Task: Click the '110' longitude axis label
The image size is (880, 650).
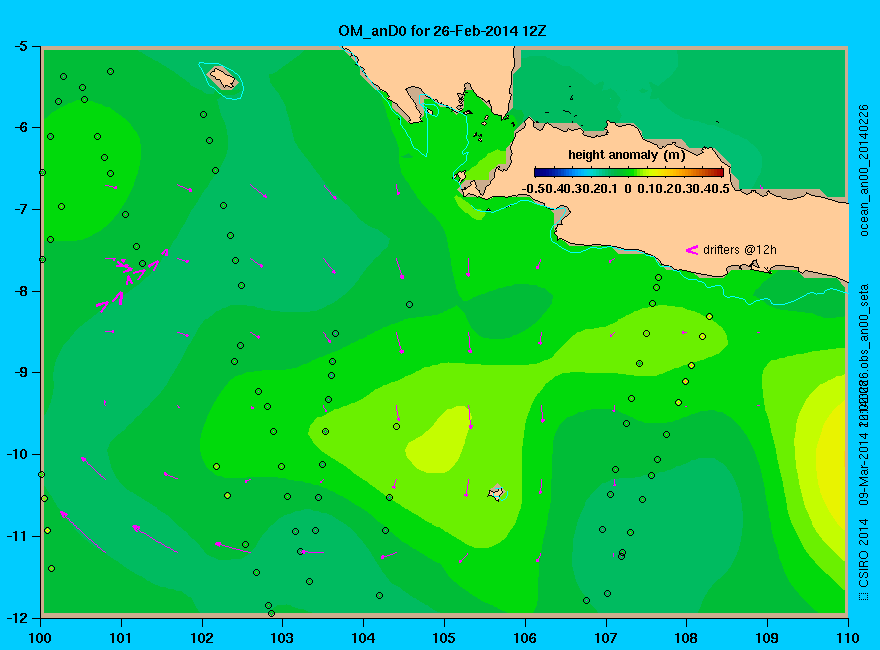Action: 848,638
